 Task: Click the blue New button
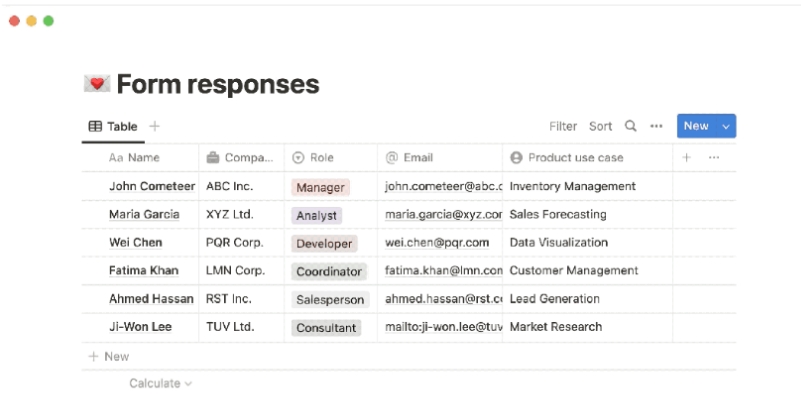tap(697, 126)
